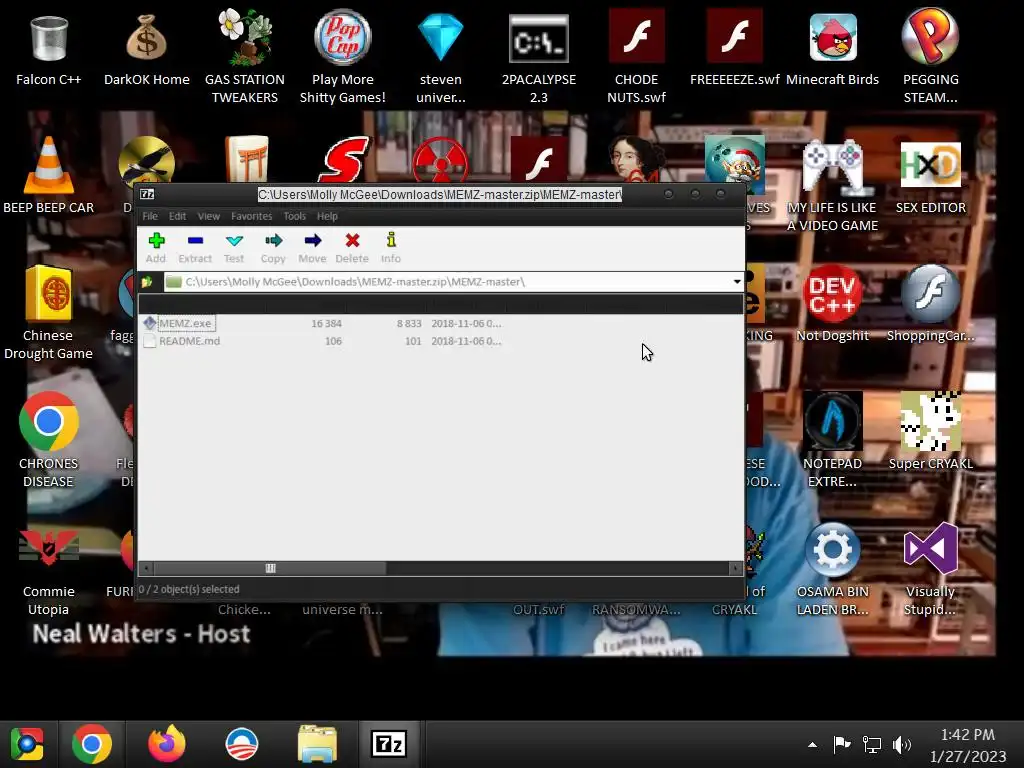
Task: Select the BEEP BEEP CAR cone icon
Action: pyautogui.click(x=49, y=175)
